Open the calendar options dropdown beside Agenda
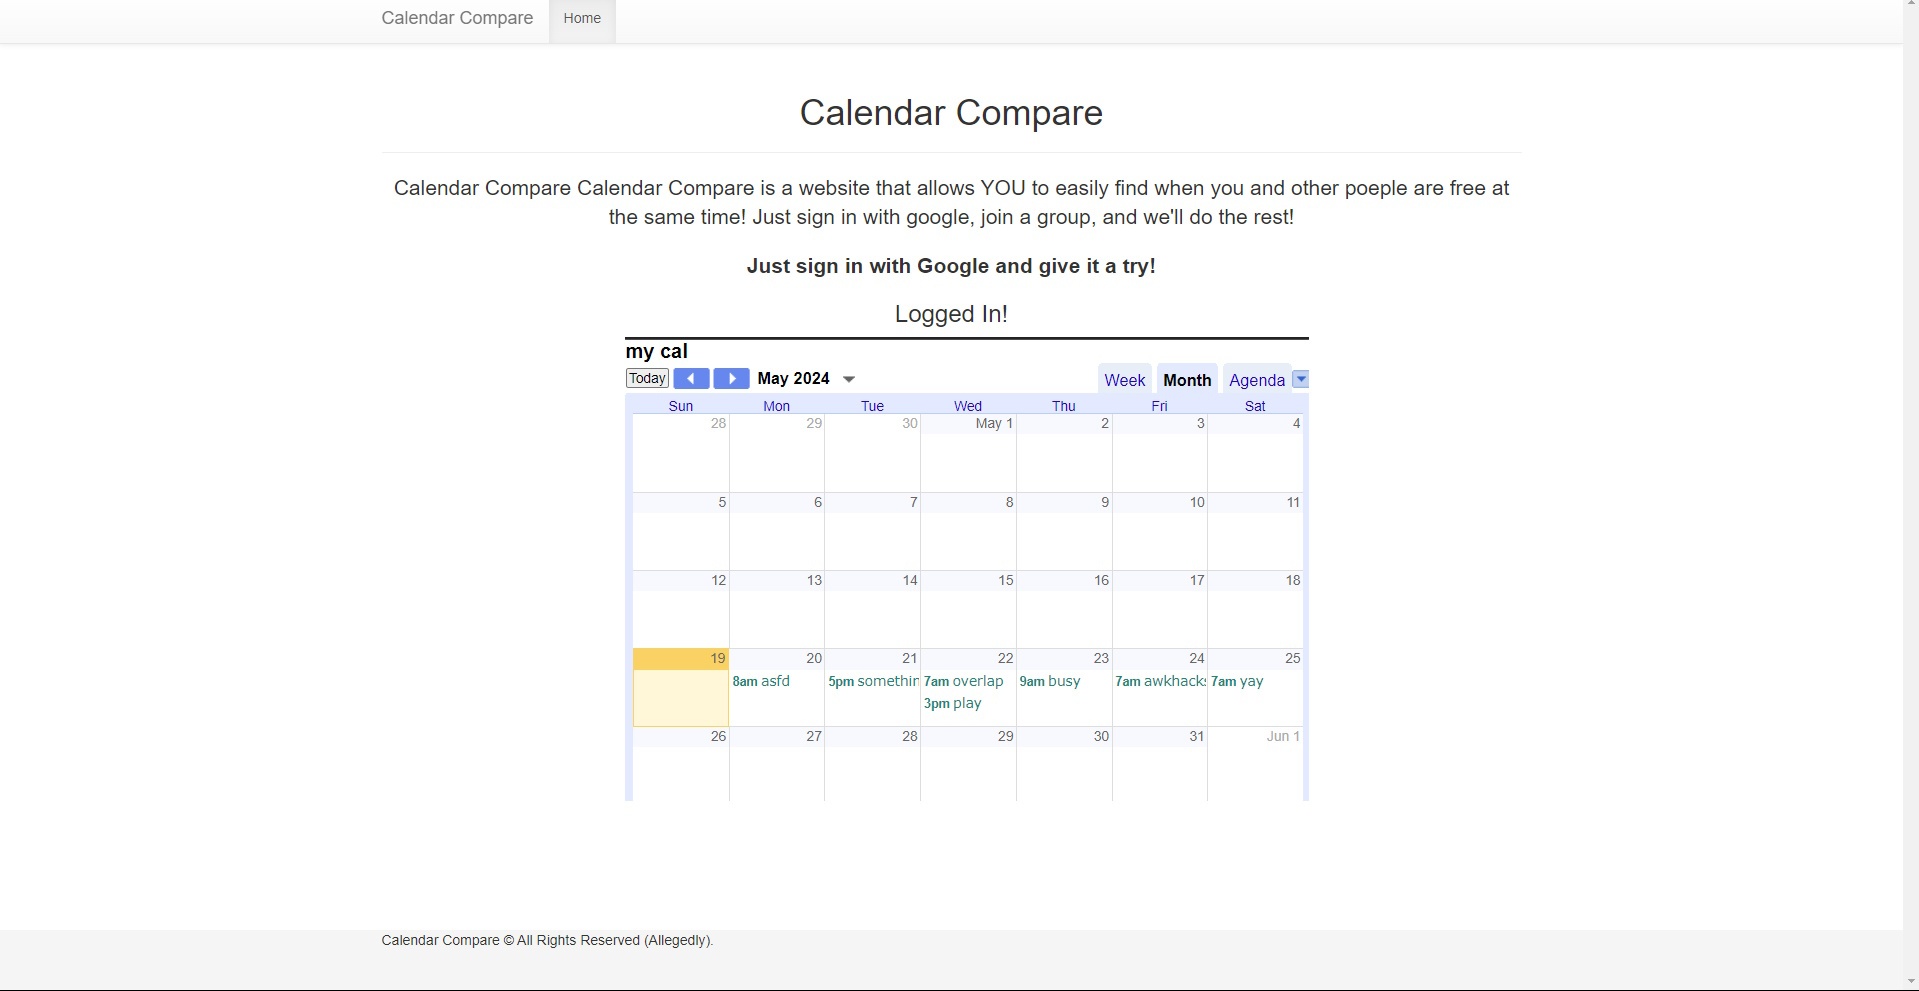This screenshot has height=991, width=1919. [x=1300, y=379]
